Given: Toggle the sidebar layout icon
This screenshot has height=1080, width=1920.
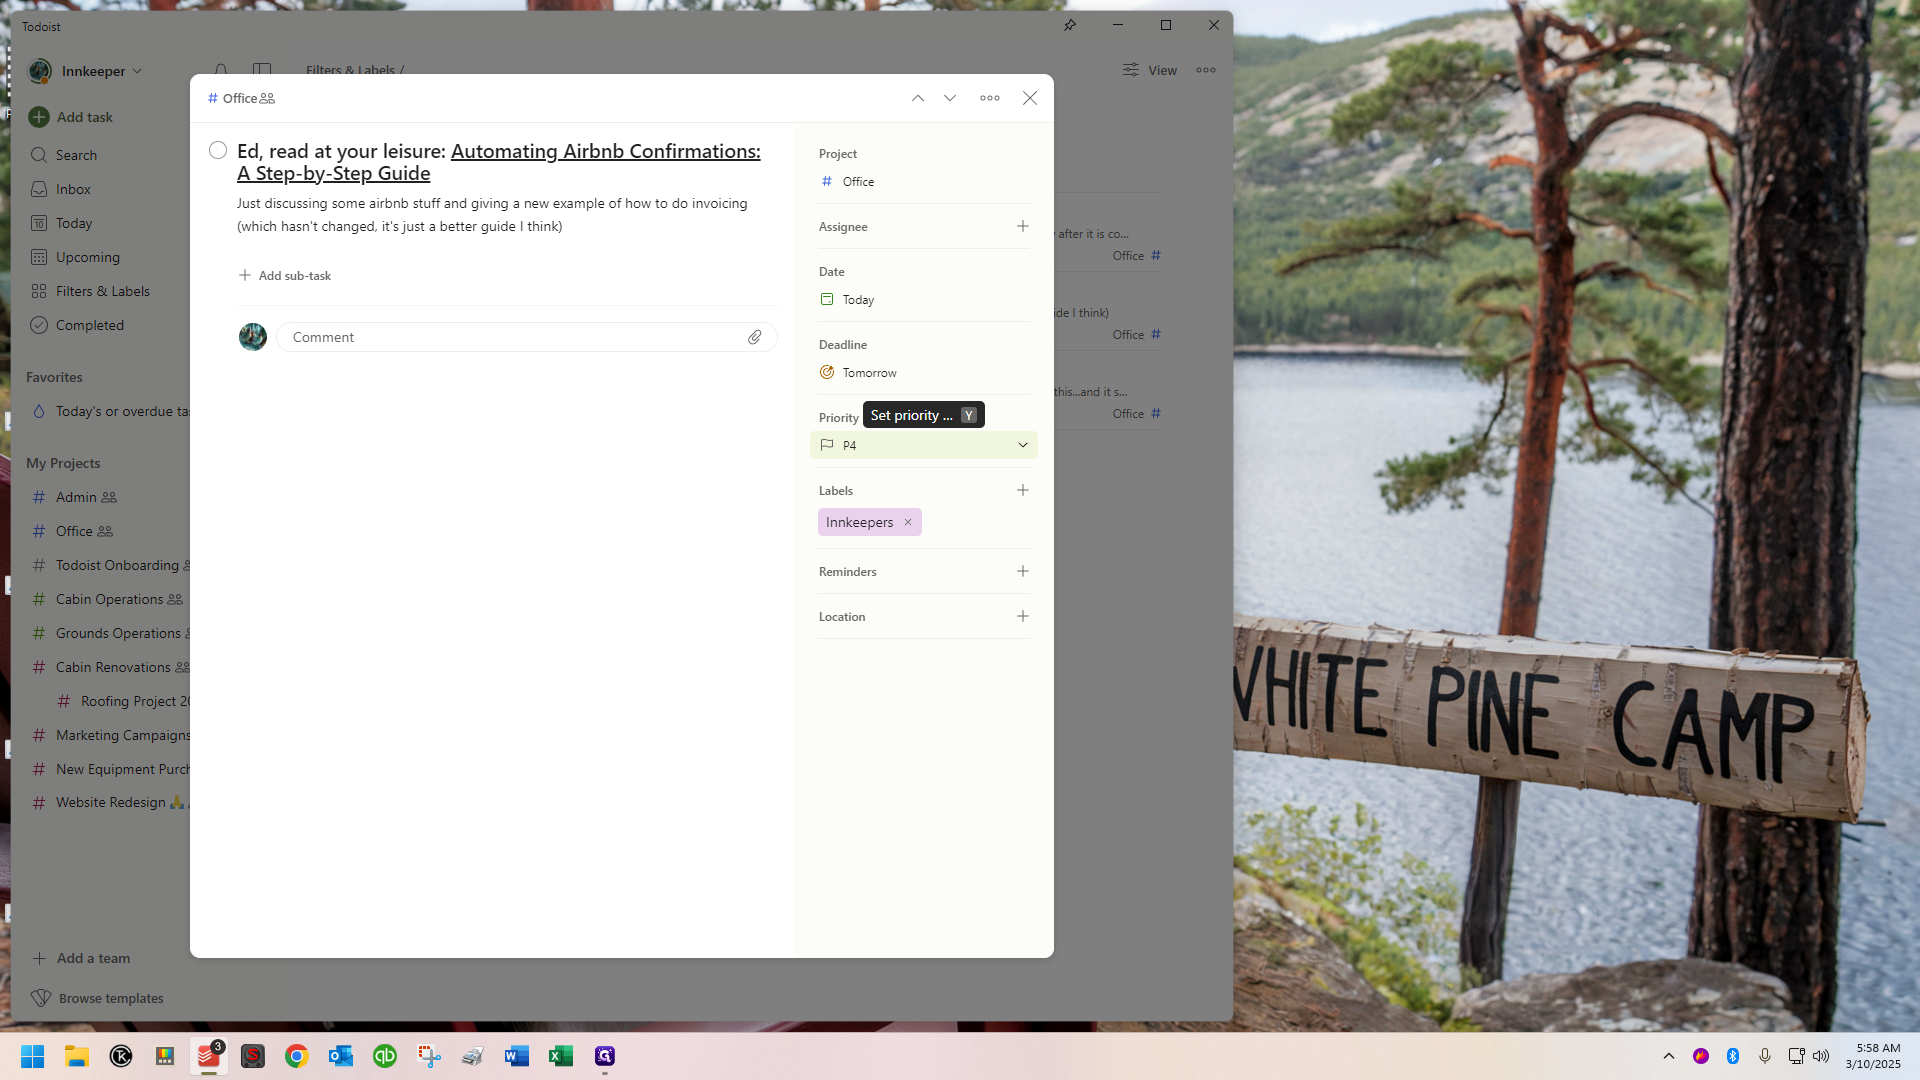Looking at the screenshot, I should pos(262,70).
